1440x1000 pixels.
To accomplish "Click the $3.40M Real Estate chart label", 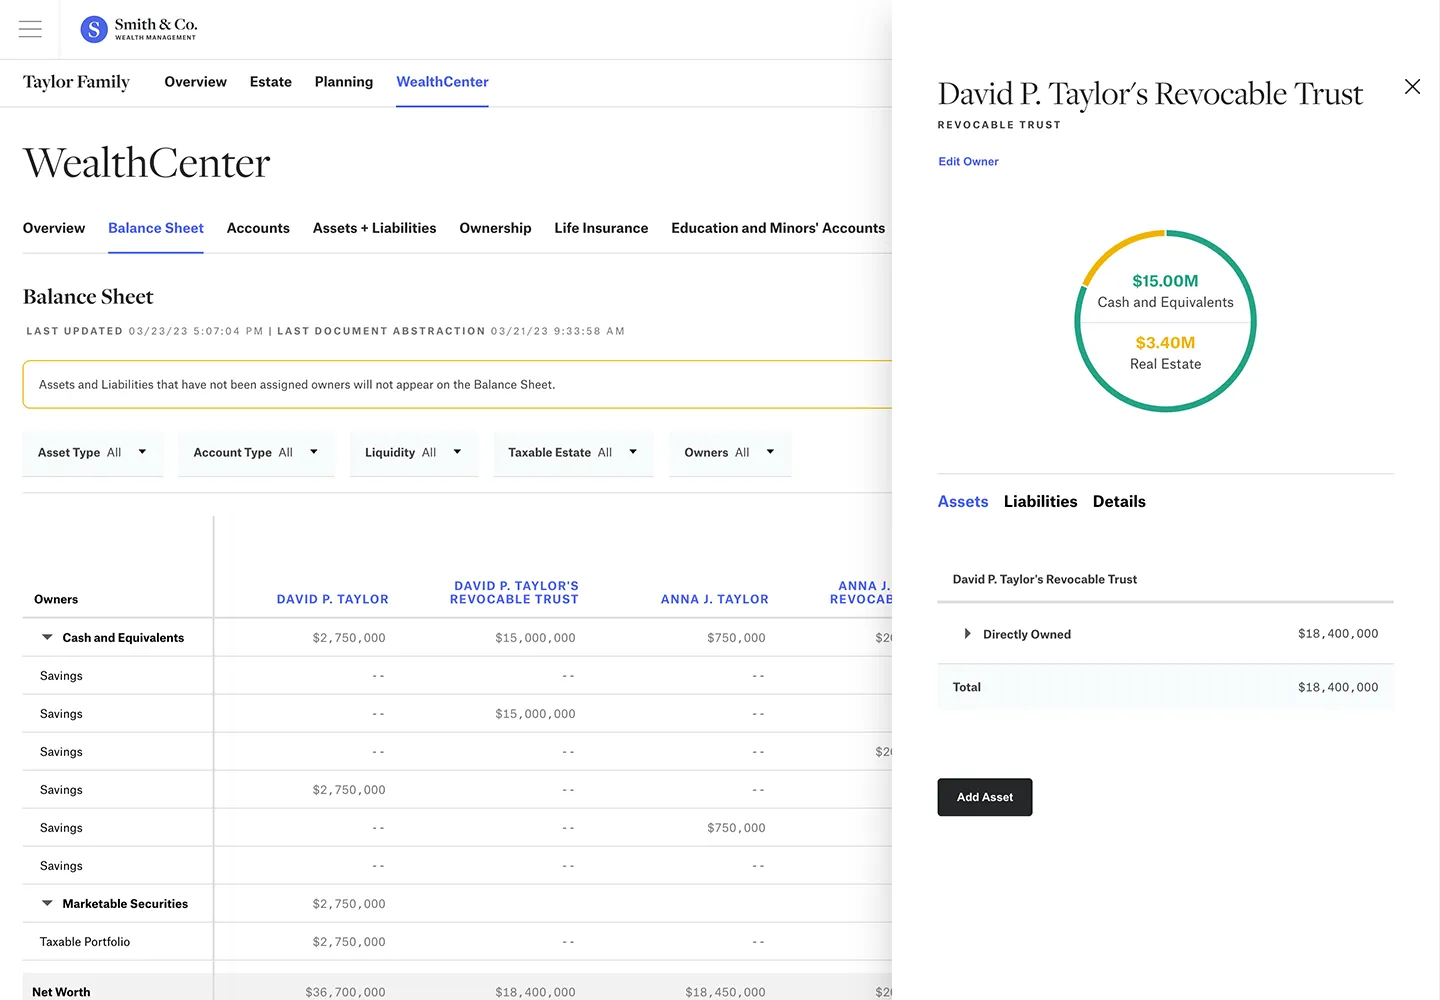I will click(1165, 353).
